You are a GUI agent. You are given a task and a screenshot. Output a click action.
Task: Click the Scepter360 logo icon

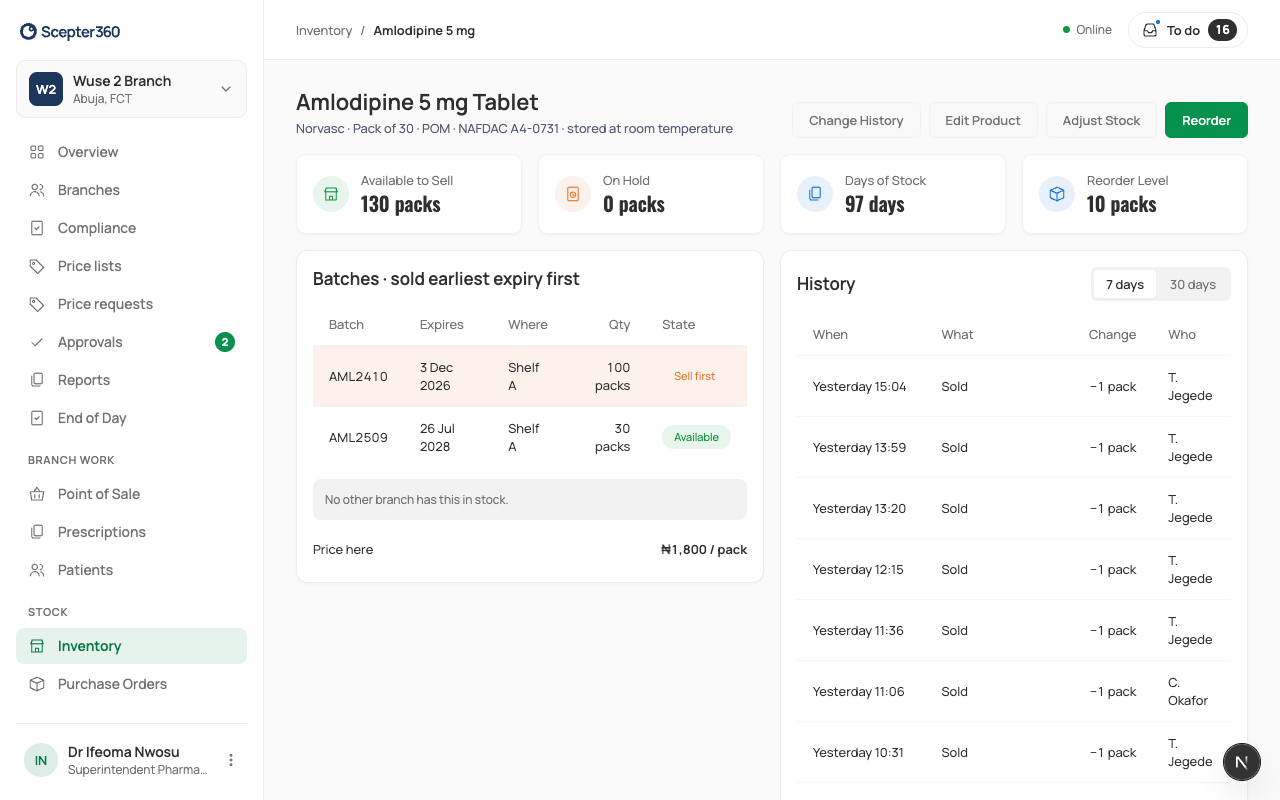(28, 32)
